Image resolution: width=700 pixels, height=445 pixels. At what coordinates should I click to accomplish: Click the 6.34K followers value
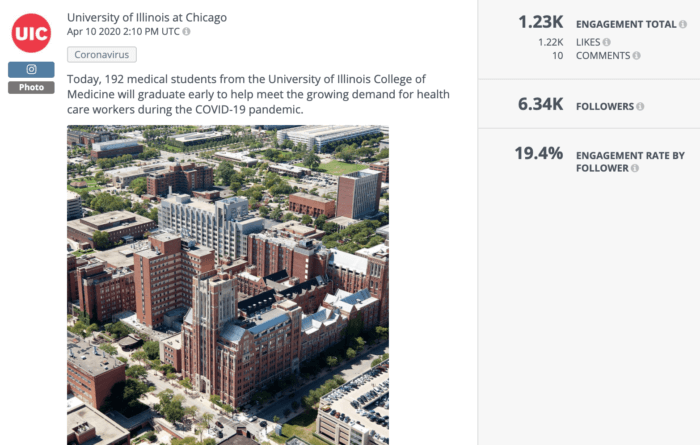[540, 105]
